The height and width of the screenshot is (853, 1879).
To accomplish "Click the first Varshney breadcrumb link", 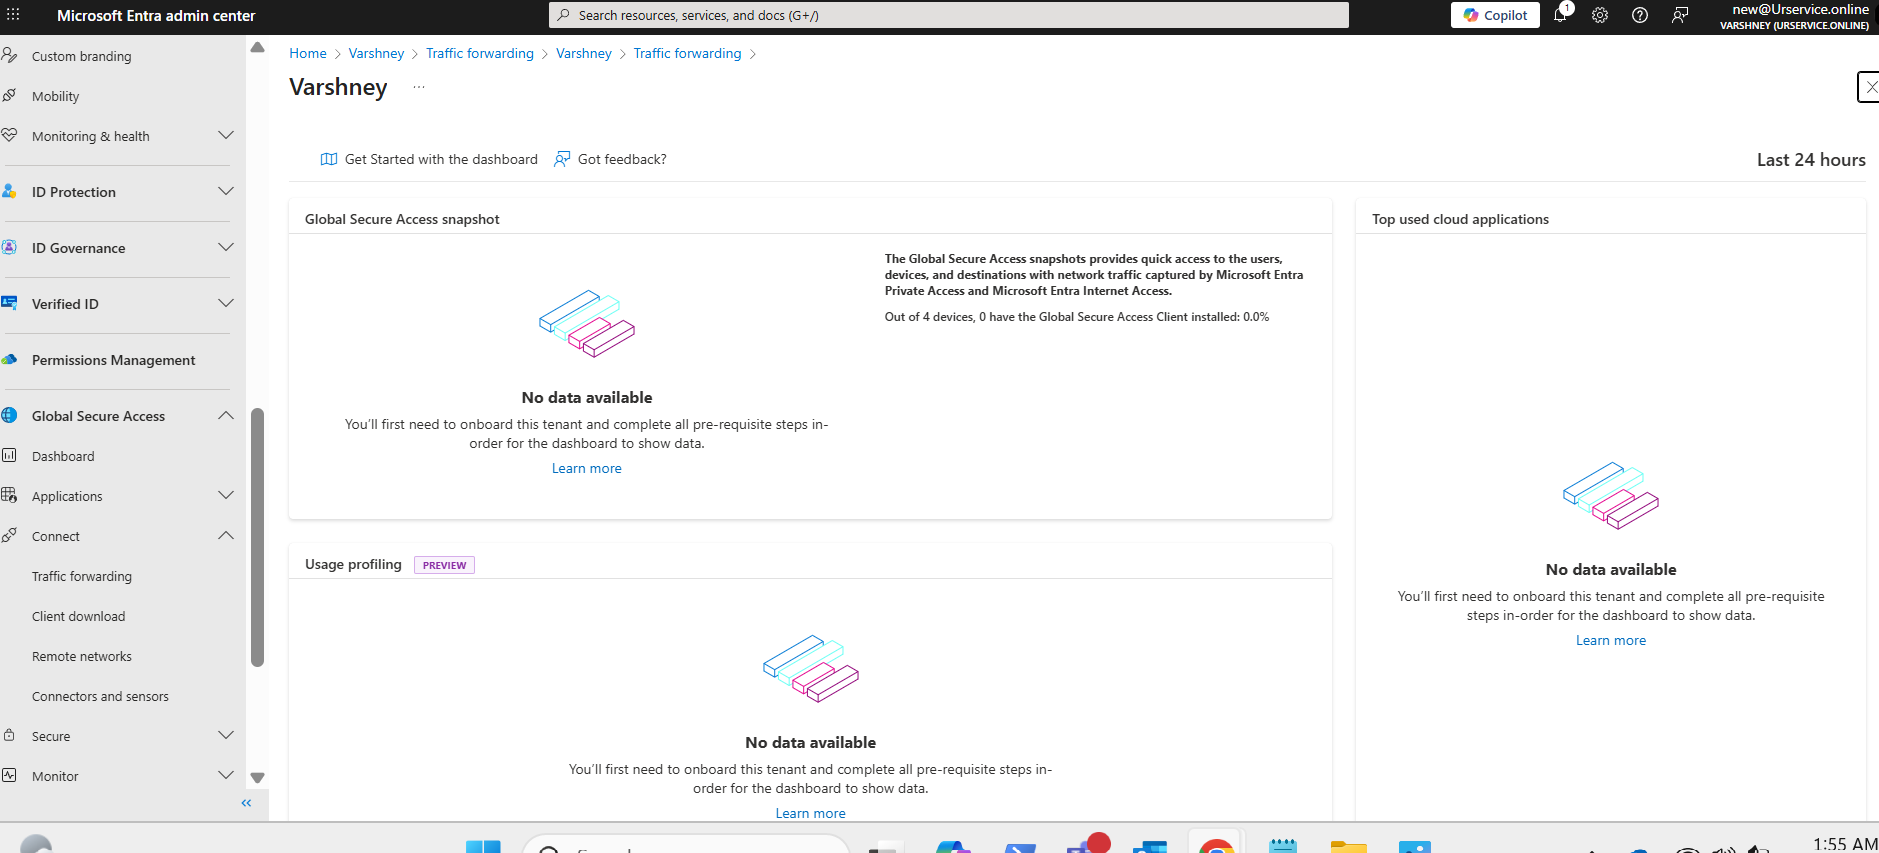I will 376,53.
